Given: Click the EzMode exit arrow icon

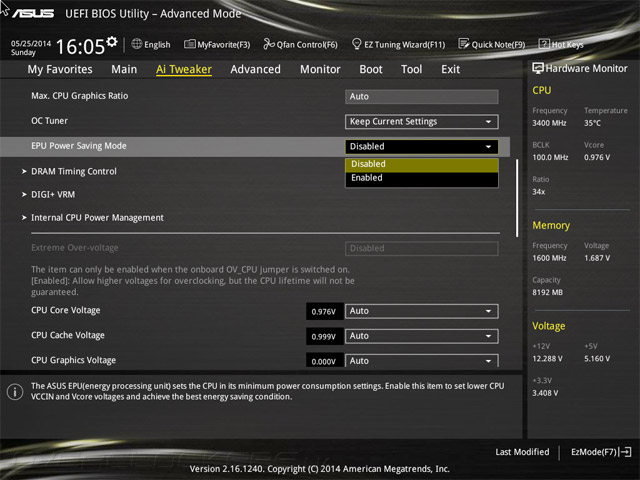Looking at the screenshot, I should [625, 452].
